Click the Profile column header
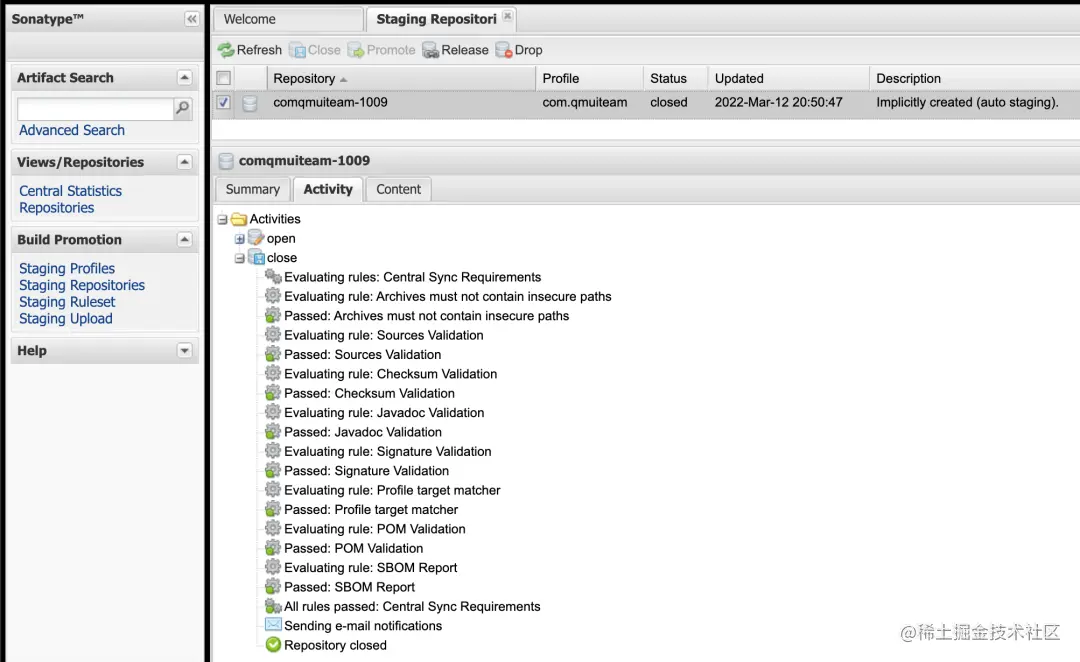The width and height of the screenshot is (1080, 662). click(x=590, y=79)
